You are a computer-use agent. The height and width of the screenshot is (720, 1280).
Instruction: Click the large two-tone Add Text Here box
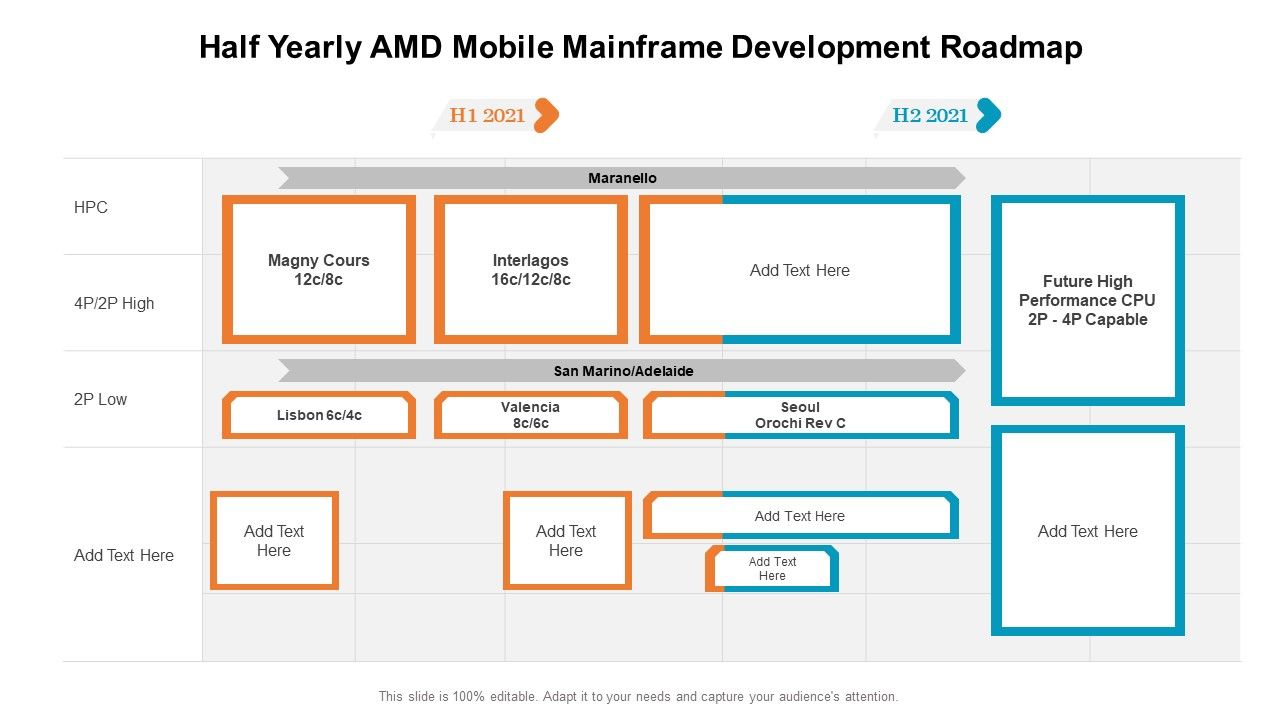coord(799,268)
